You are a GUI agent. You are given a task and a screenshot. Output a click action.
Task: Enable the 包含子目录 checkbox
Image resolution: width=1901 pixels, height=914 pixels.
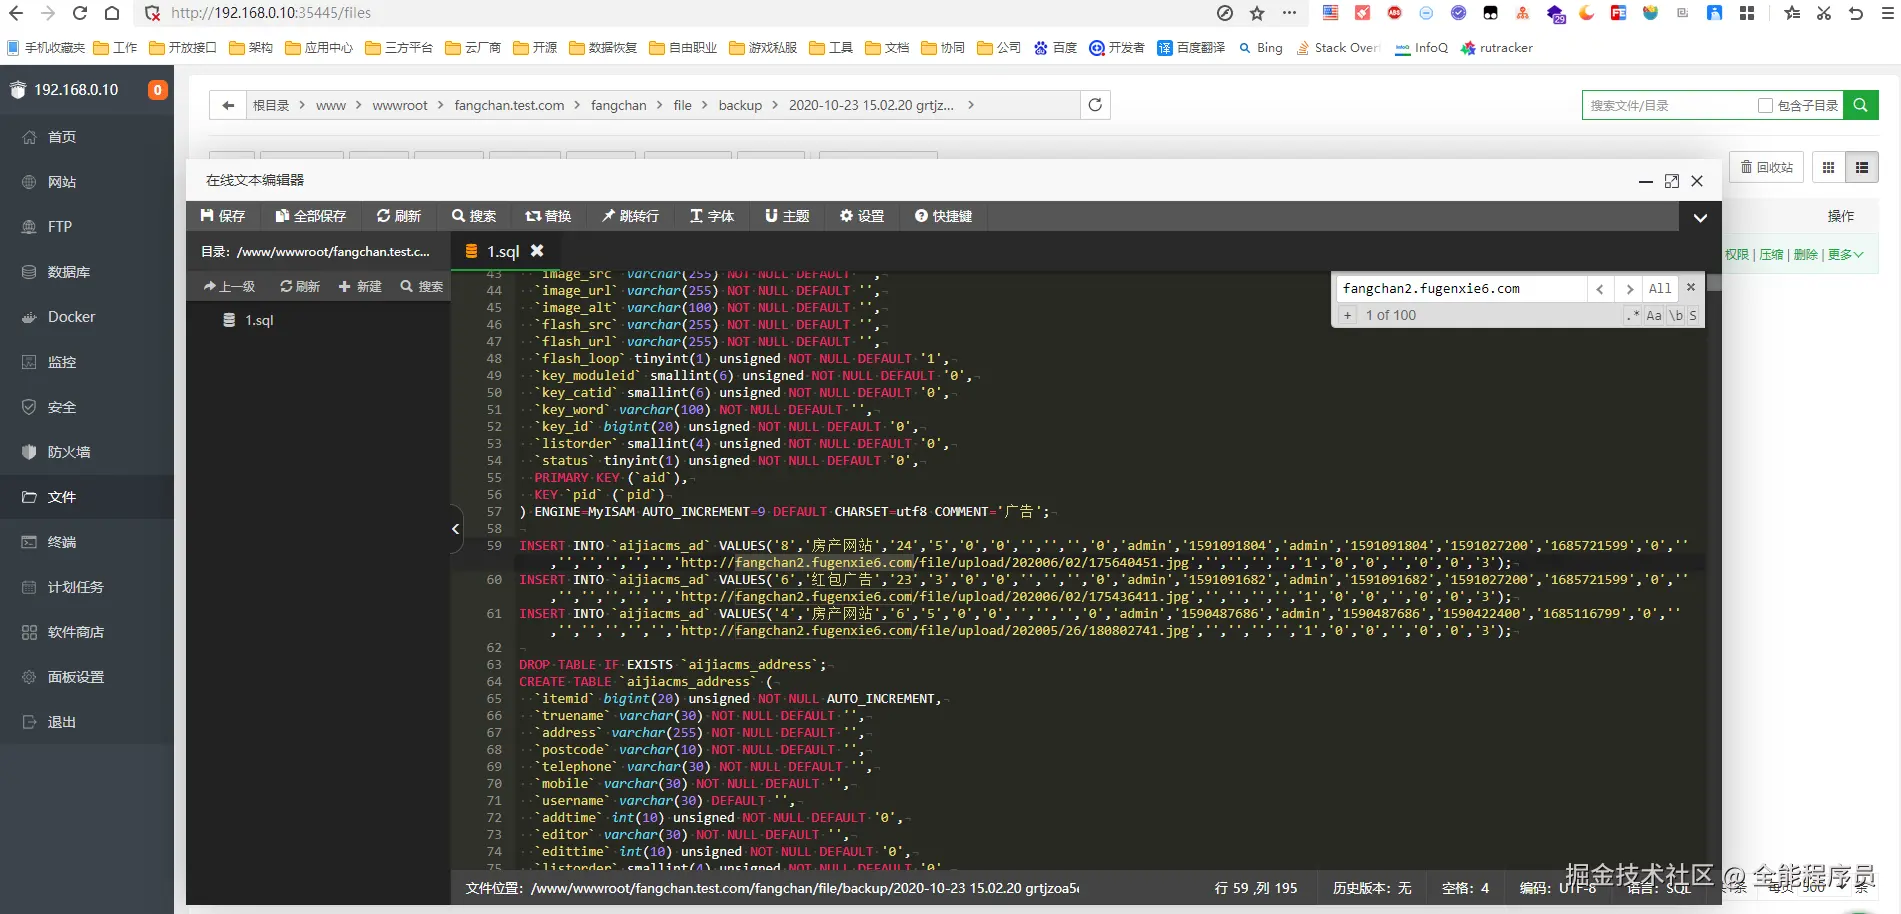[1765, 105]
